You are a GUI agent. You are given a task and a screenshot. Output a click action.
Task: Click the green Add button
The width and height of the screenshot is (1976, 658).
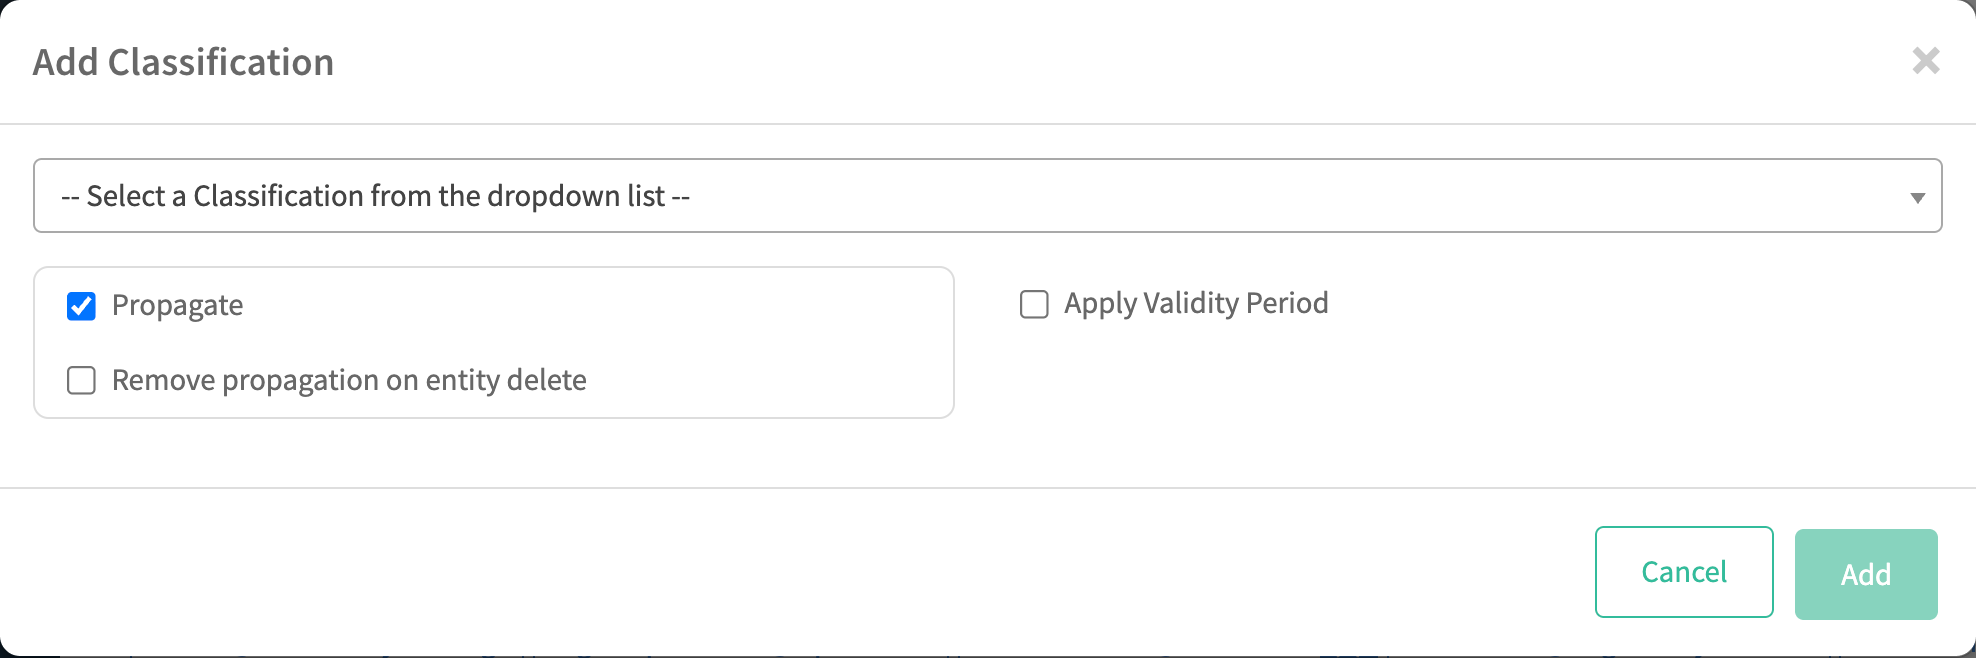(1865, 574)
